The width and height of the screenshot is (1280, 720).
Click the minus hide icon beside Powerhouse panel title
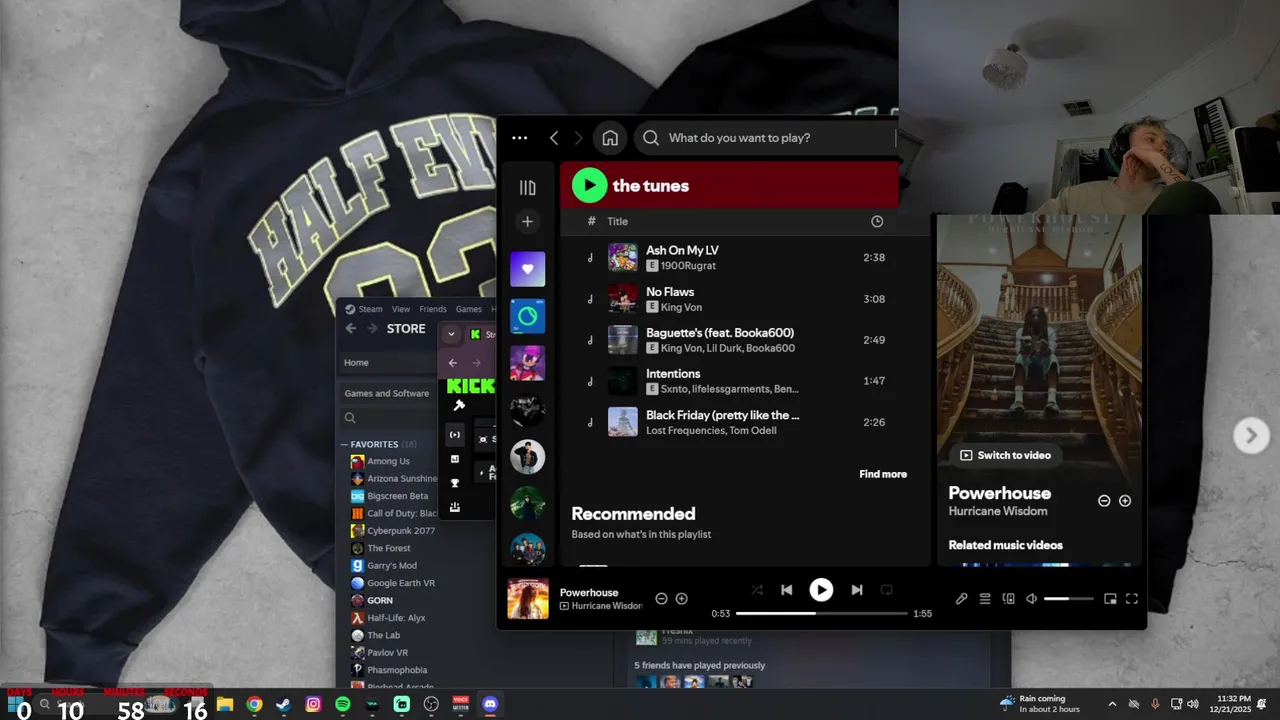point(1104,501)
